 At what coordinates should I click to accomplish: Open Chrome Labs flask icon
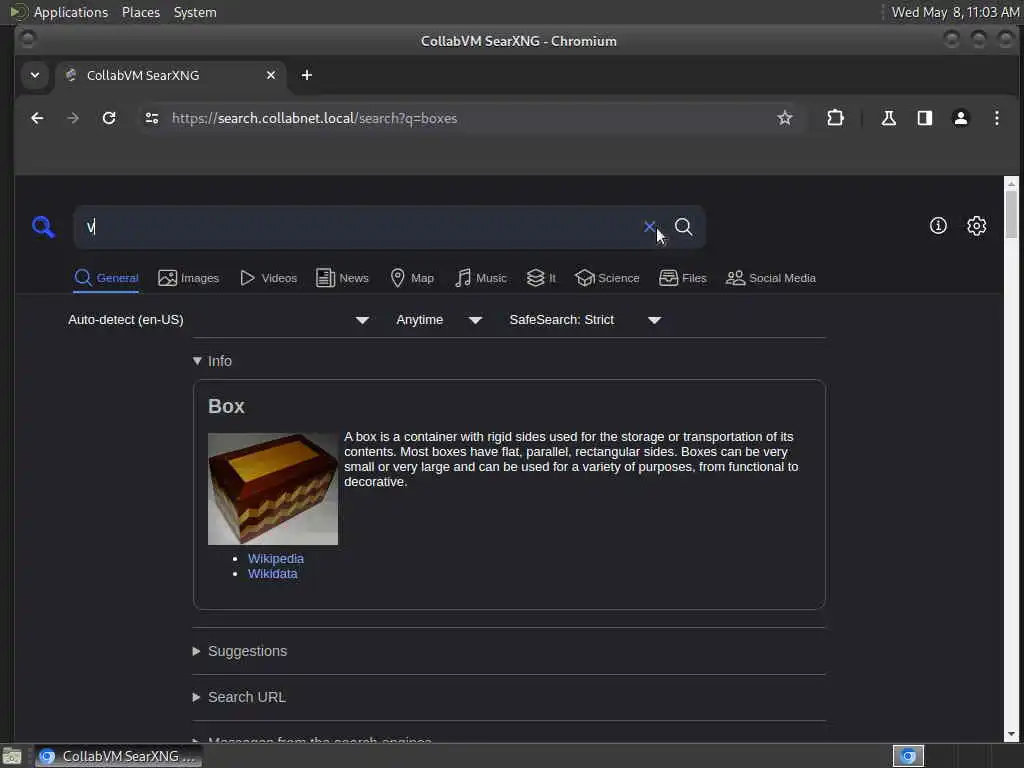point(888,118)
